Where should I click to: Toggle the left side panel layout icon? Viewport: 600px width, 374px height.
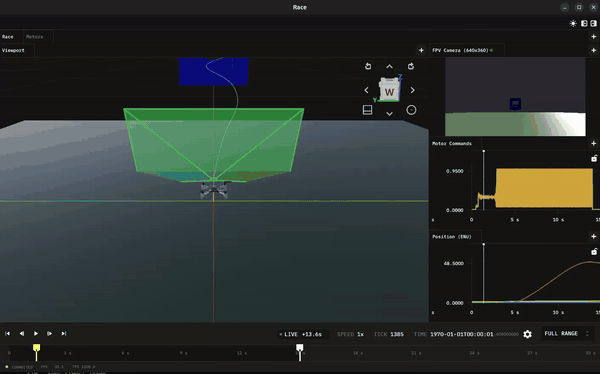(x=584, y=23)
